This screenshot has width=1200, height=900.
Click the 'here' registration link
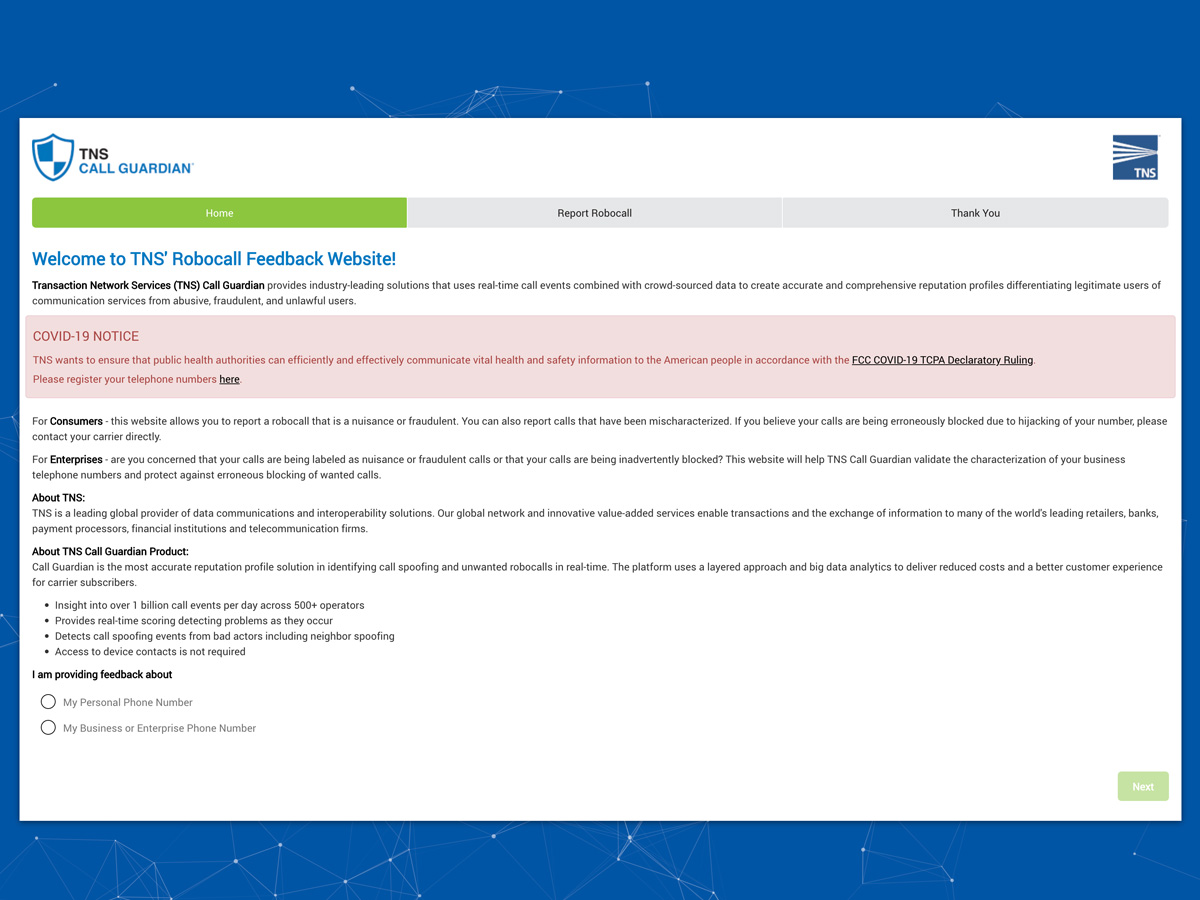pyautogui.click(x=229, y=380)
